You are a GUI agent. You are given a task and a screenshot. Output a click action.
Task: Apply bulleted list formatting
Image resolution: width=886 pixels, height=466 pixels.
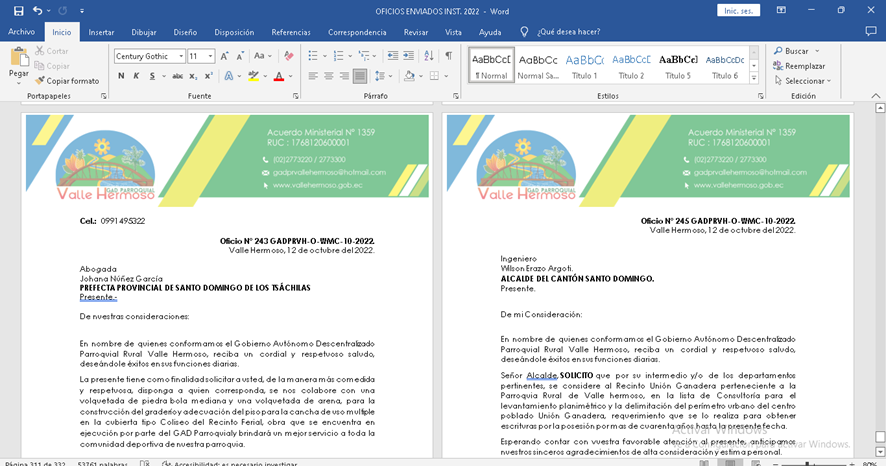tap(313, 56)
